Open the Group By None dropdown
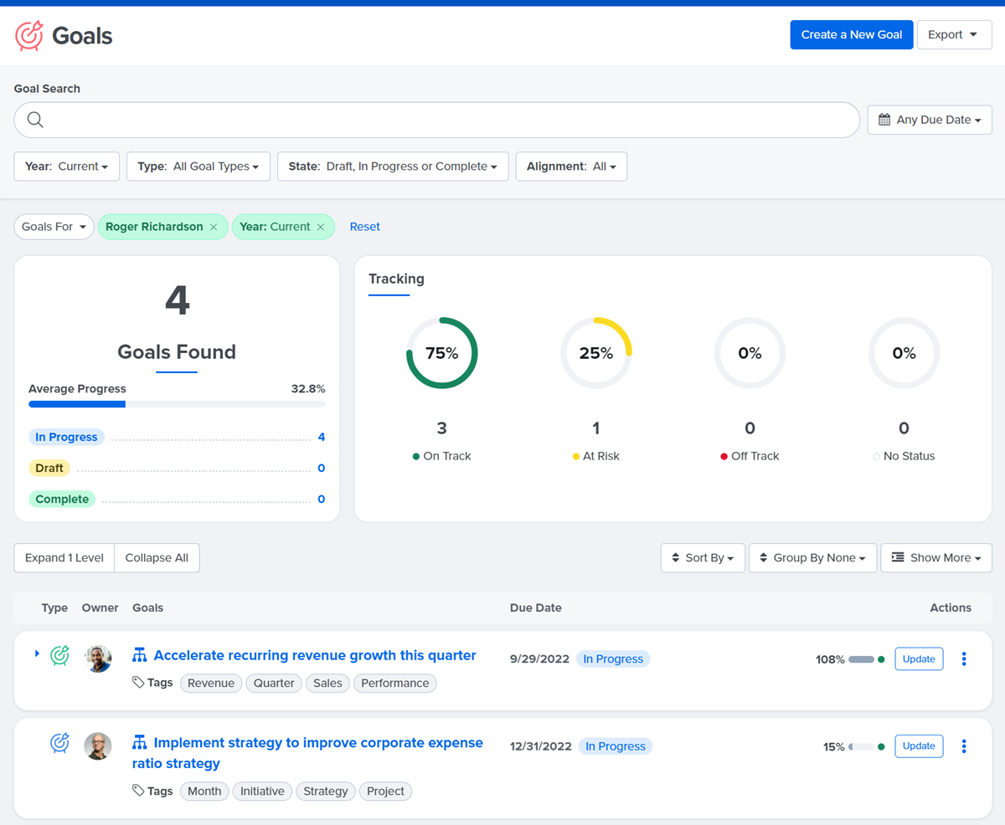The height and width of the screenshot is (825, 1005). [x=813, y=558]
